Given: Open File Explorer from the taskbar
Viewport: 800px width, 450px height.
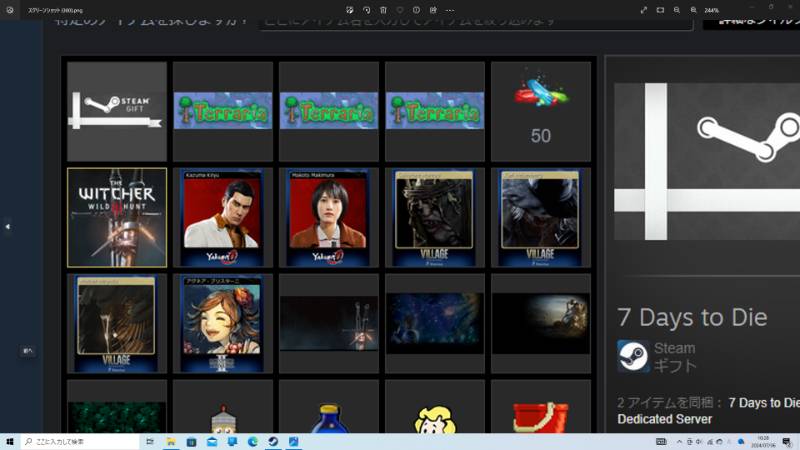Looking at the screenshot, I should tap(171, 441).
